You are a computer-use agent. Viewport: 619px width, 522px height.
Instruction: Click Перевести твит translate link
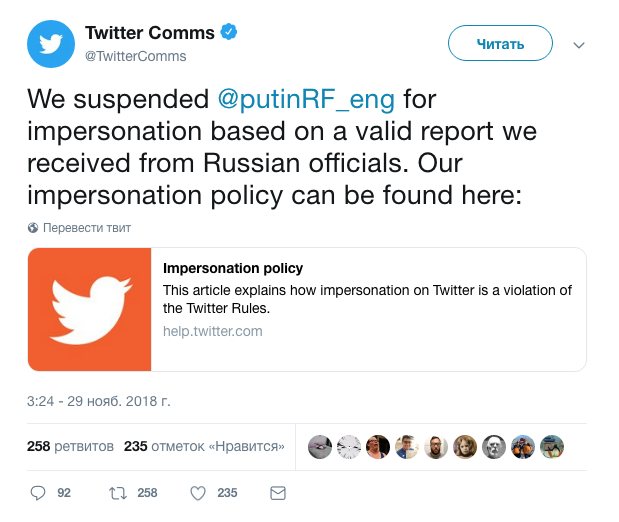86,228
